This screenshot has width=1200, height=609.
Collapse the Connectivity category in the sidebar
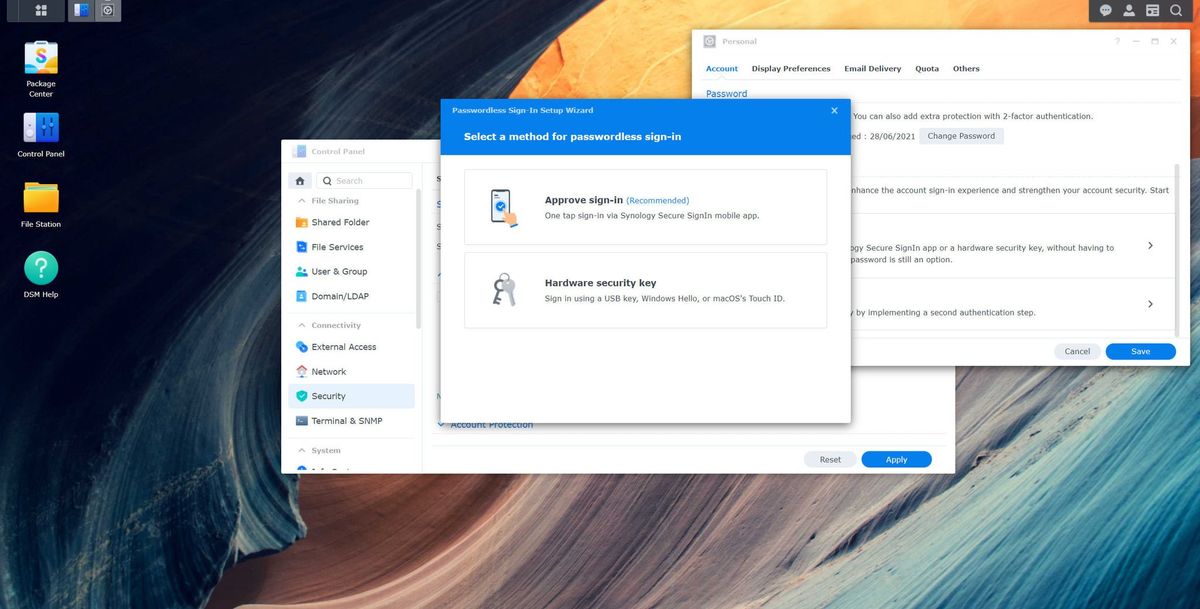(x=300, y=324)
